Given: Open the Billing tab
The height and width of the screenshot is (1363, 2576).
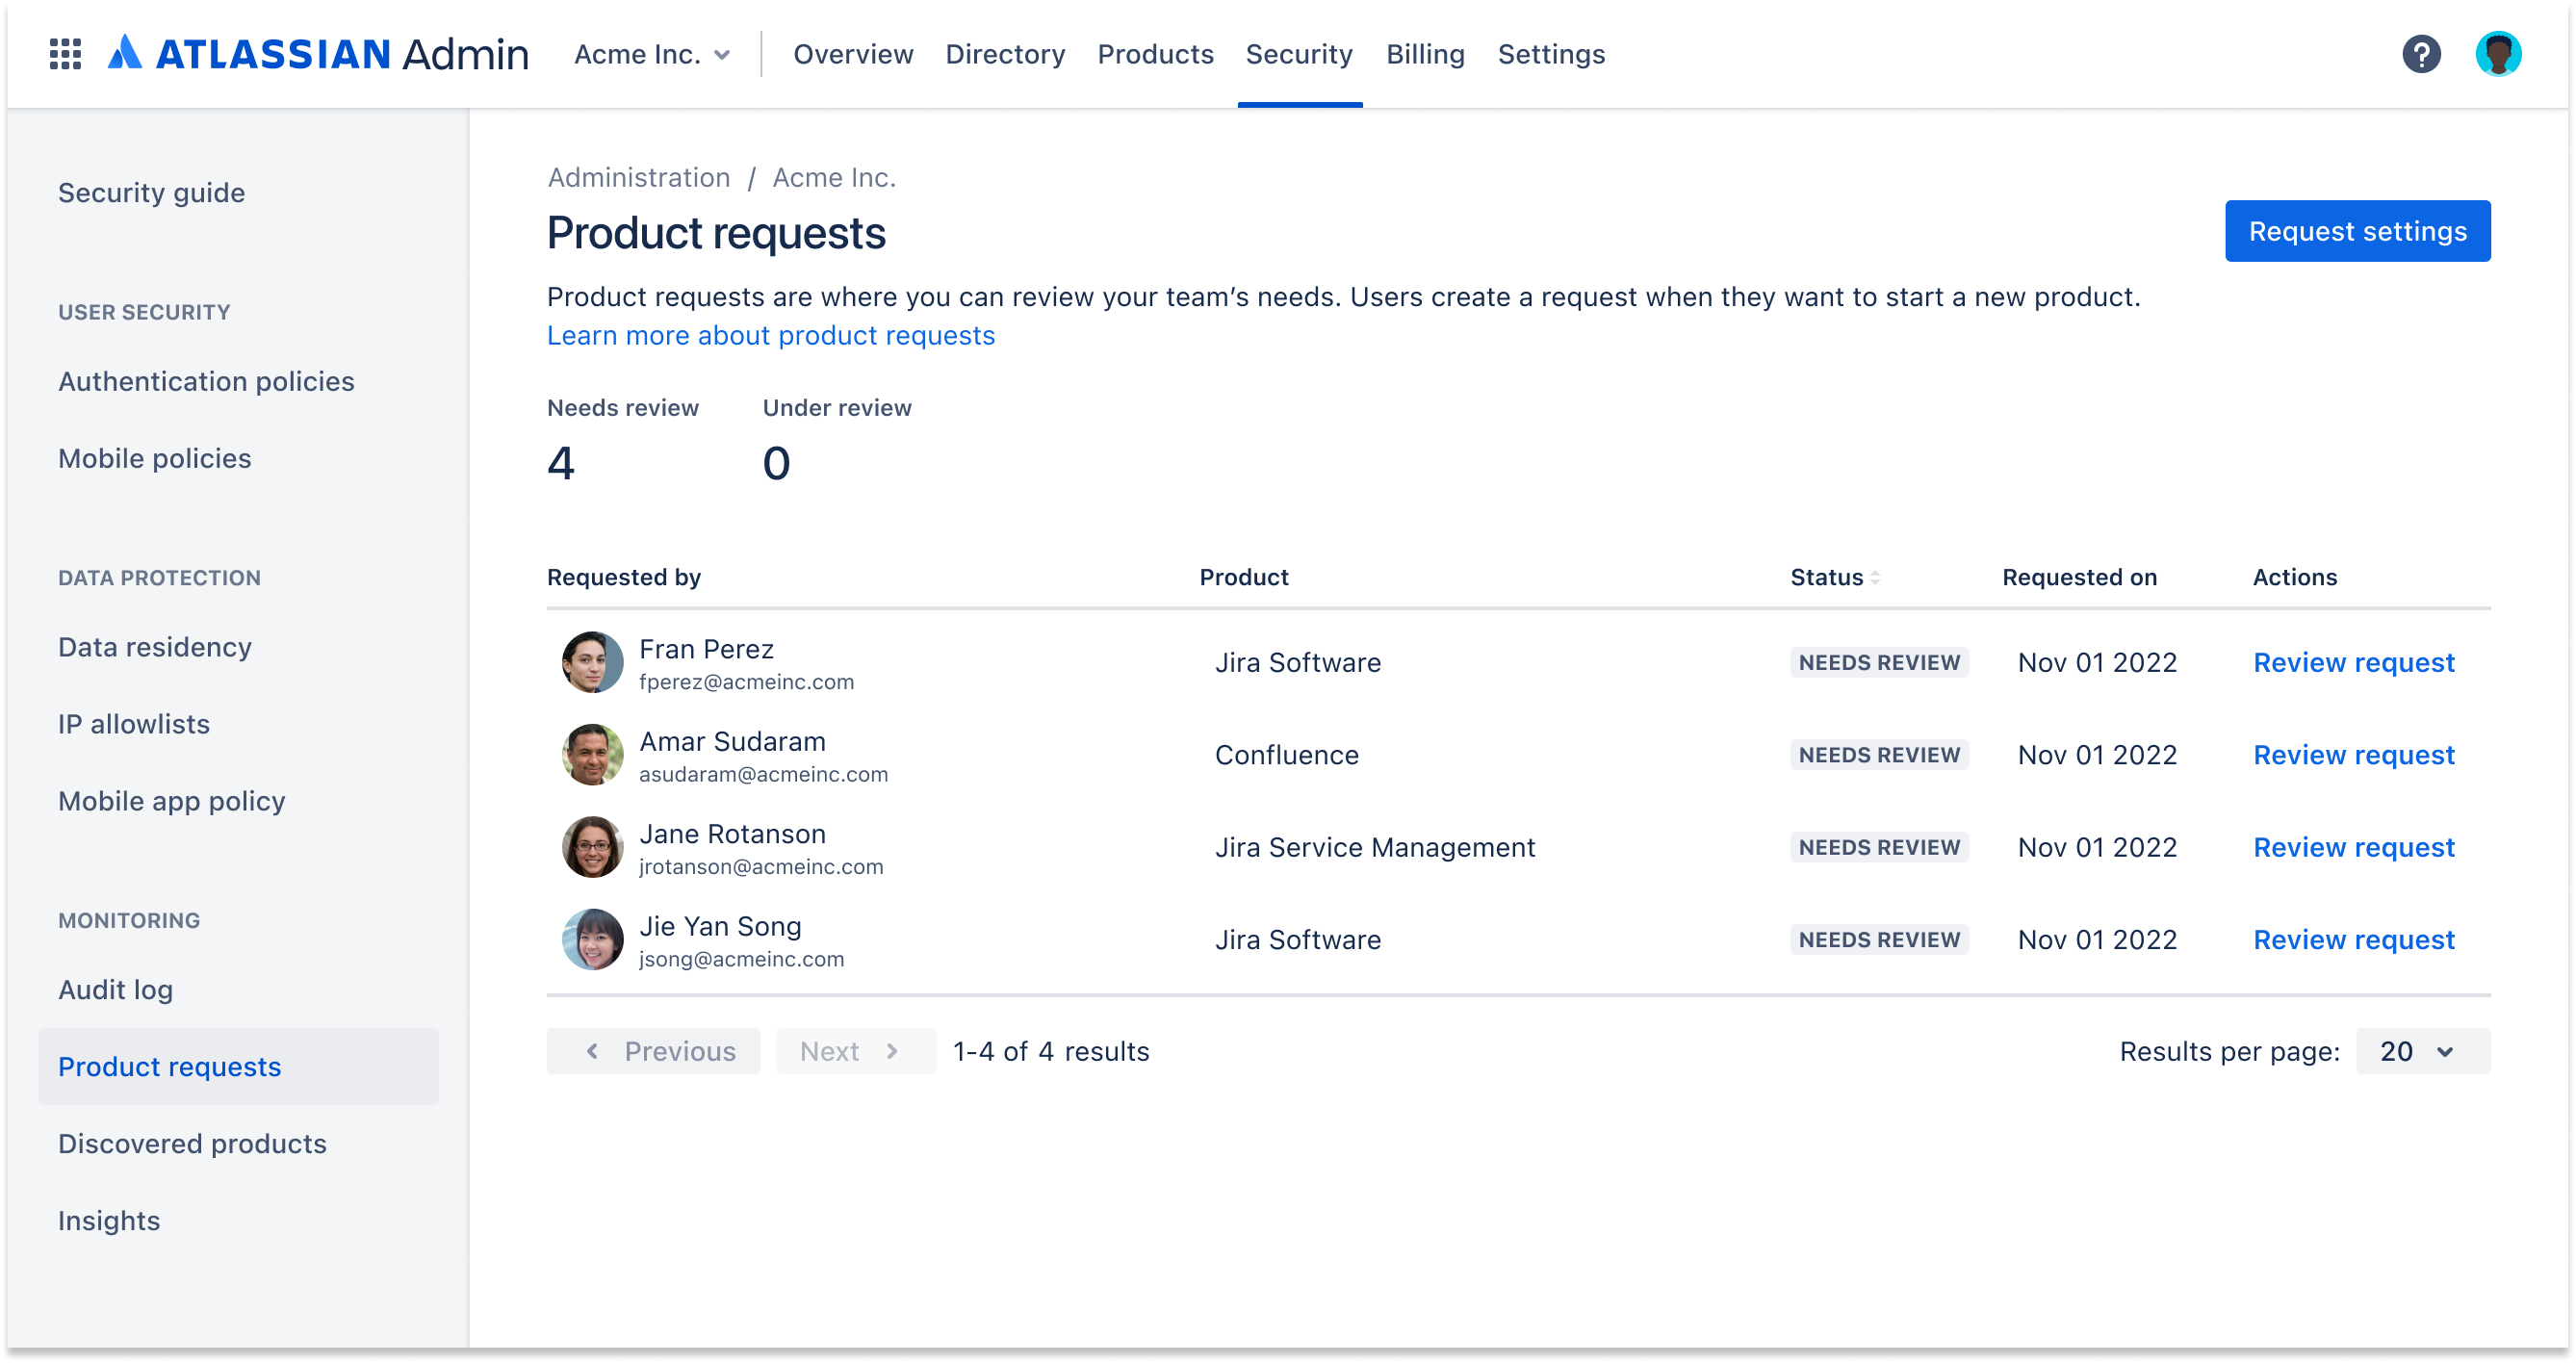Looking at the screenshot, I should pos(1425,54).
